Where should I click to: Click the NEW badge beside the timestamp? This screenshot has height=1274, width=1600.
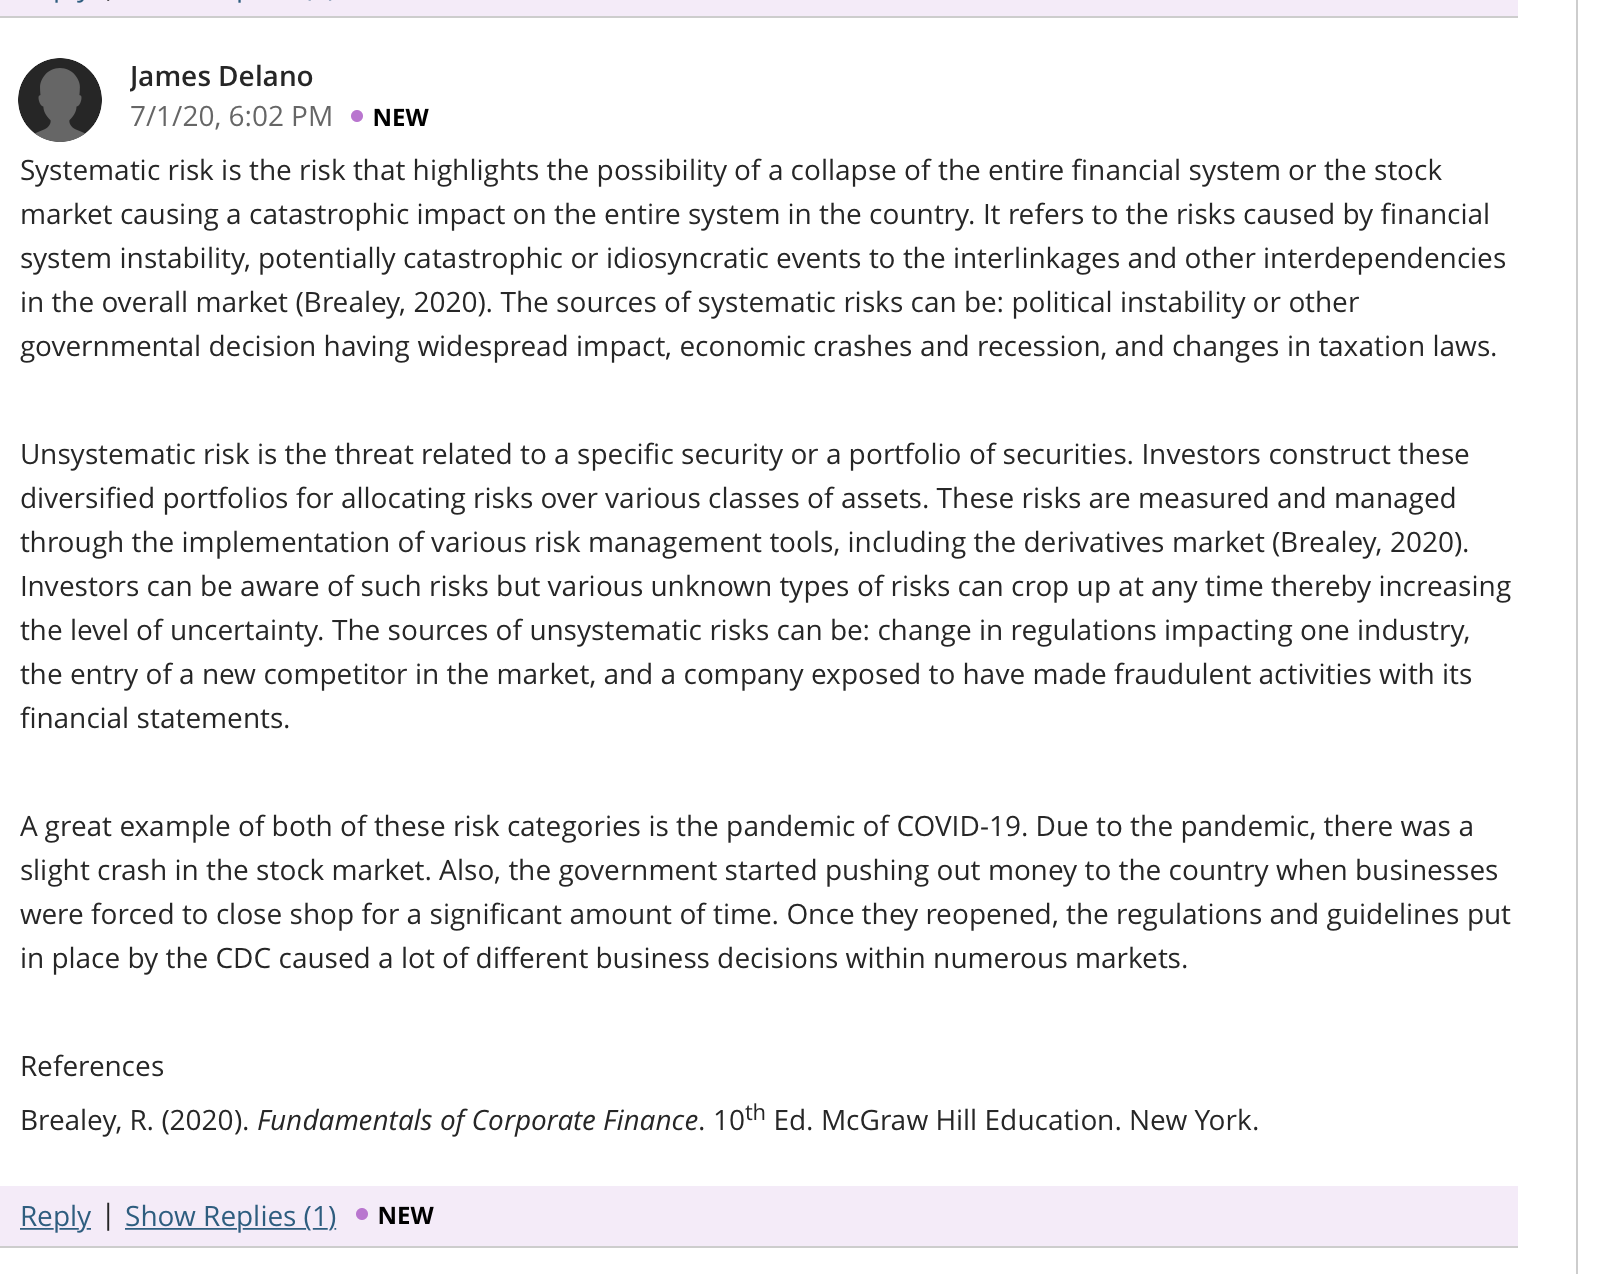(x=400, y=117)
